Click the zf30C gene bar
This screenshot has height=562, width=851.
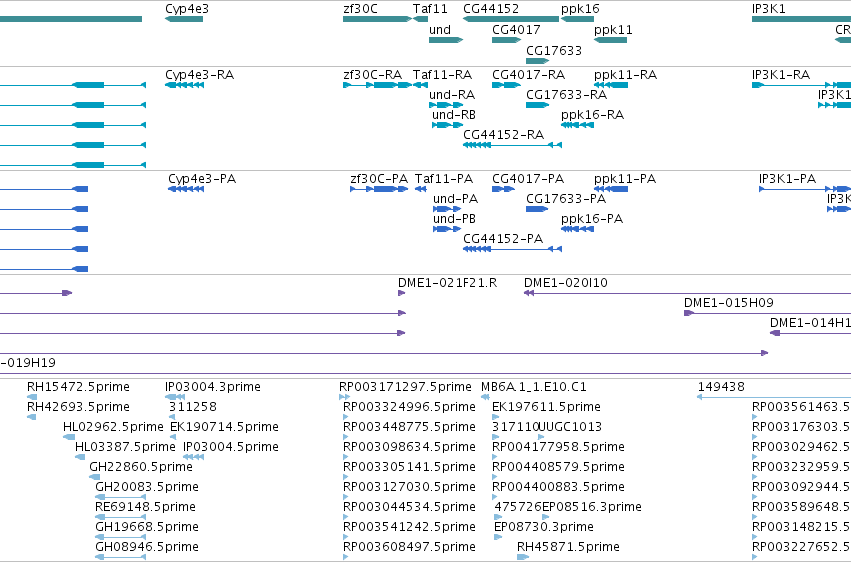tap(377, 19)
